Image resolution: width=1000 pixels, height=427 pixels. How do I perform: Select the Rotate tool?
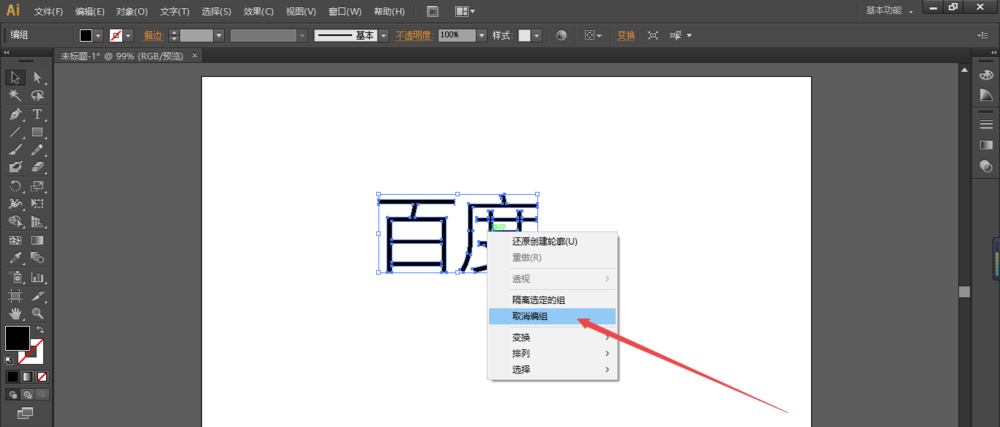tap(15, 186)
